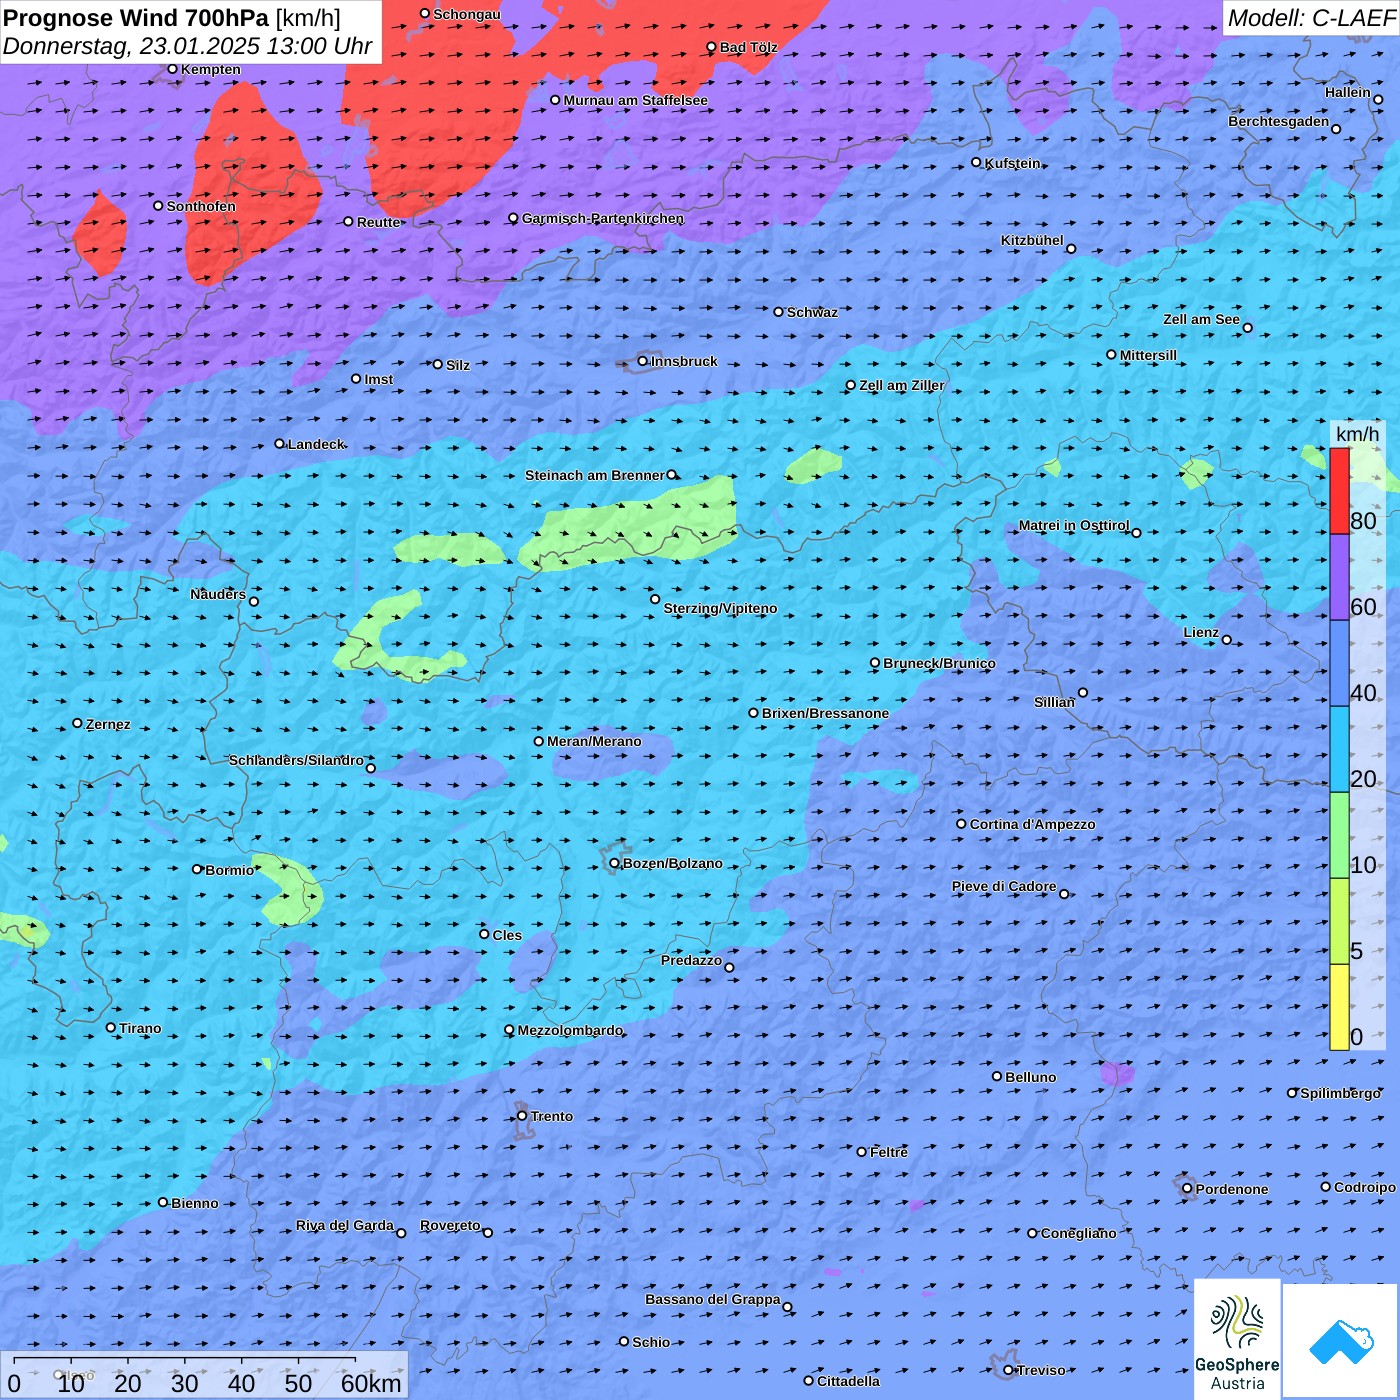Screen dimensions: 1400x1400
Task: Click the 'Spilimbergo' label
Action: (x=1340, y=1093)
